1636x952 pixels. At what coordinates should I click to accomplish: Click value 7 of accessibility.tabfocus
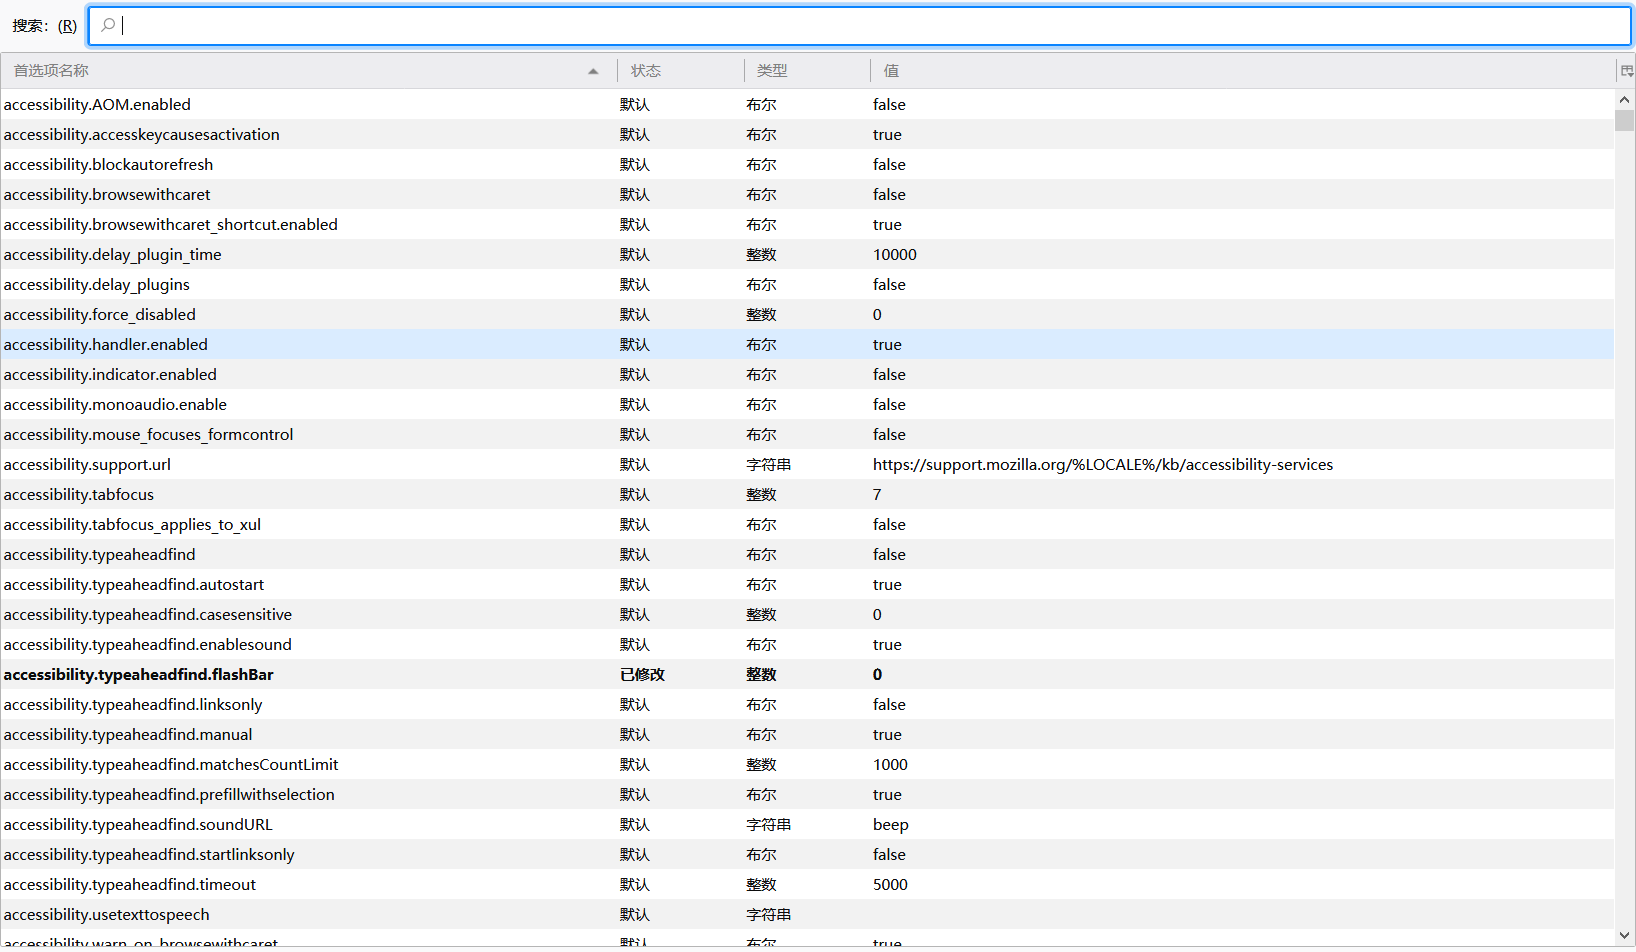pyautogui.click(x=877, y=494)
